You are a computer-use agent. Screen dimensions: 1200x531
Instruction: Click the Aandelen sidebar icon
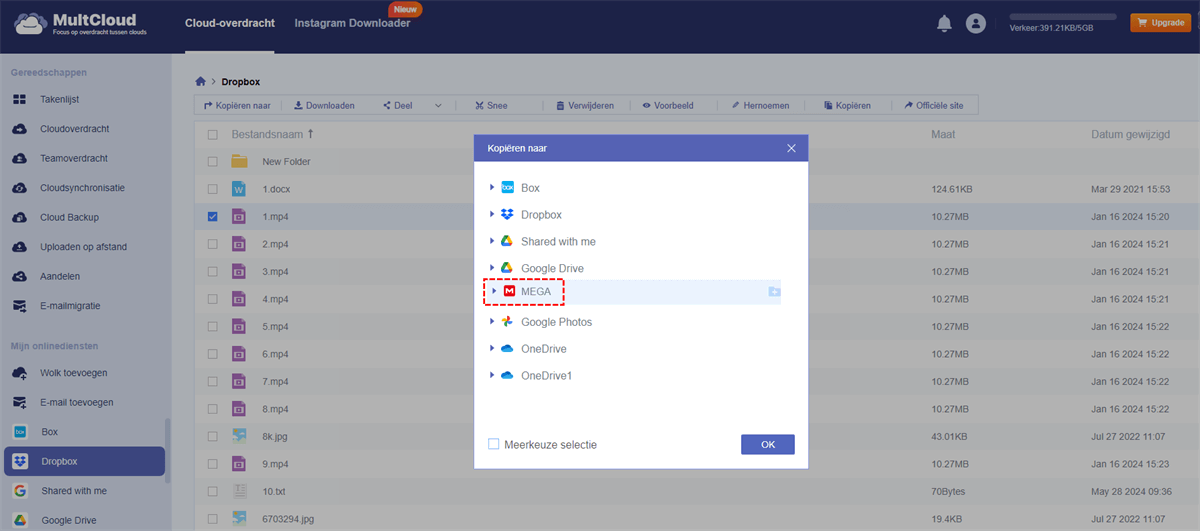(20, 276)
